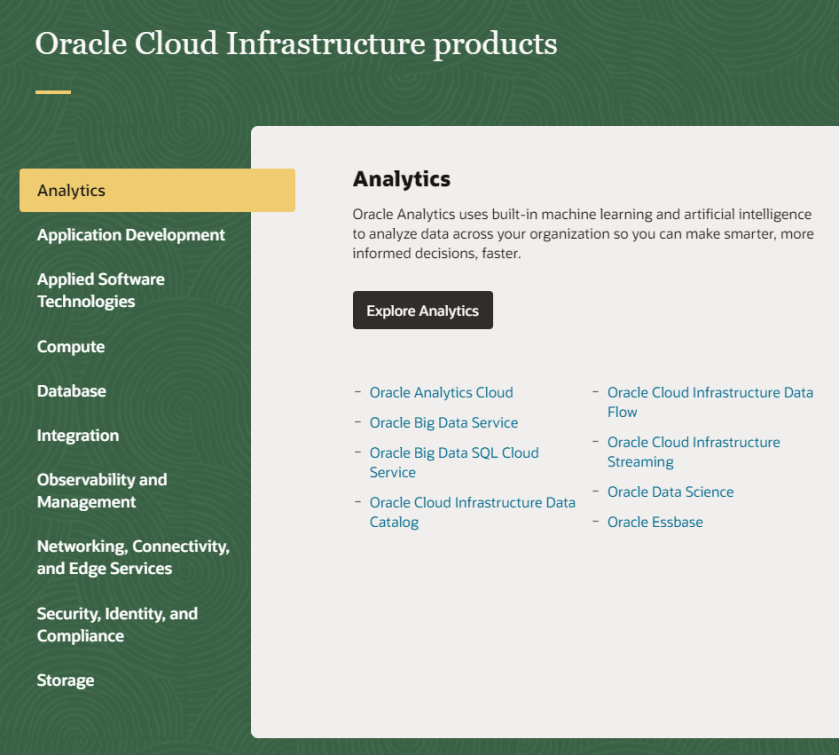
Task: Open the Integration category
Action: click(x=78, y=435)
